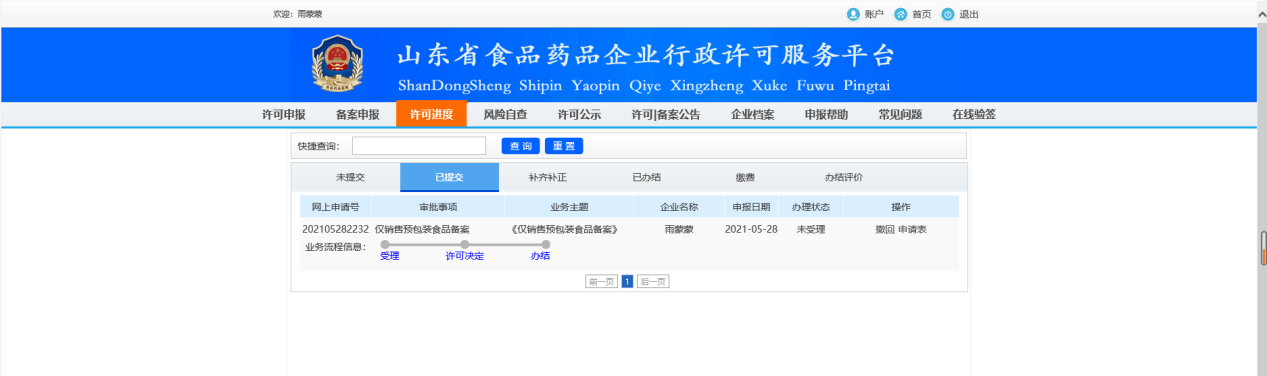Click the 企业名称 column header
The width and height of the screenshot is (1267, 376).
click(x=678, y=207)
